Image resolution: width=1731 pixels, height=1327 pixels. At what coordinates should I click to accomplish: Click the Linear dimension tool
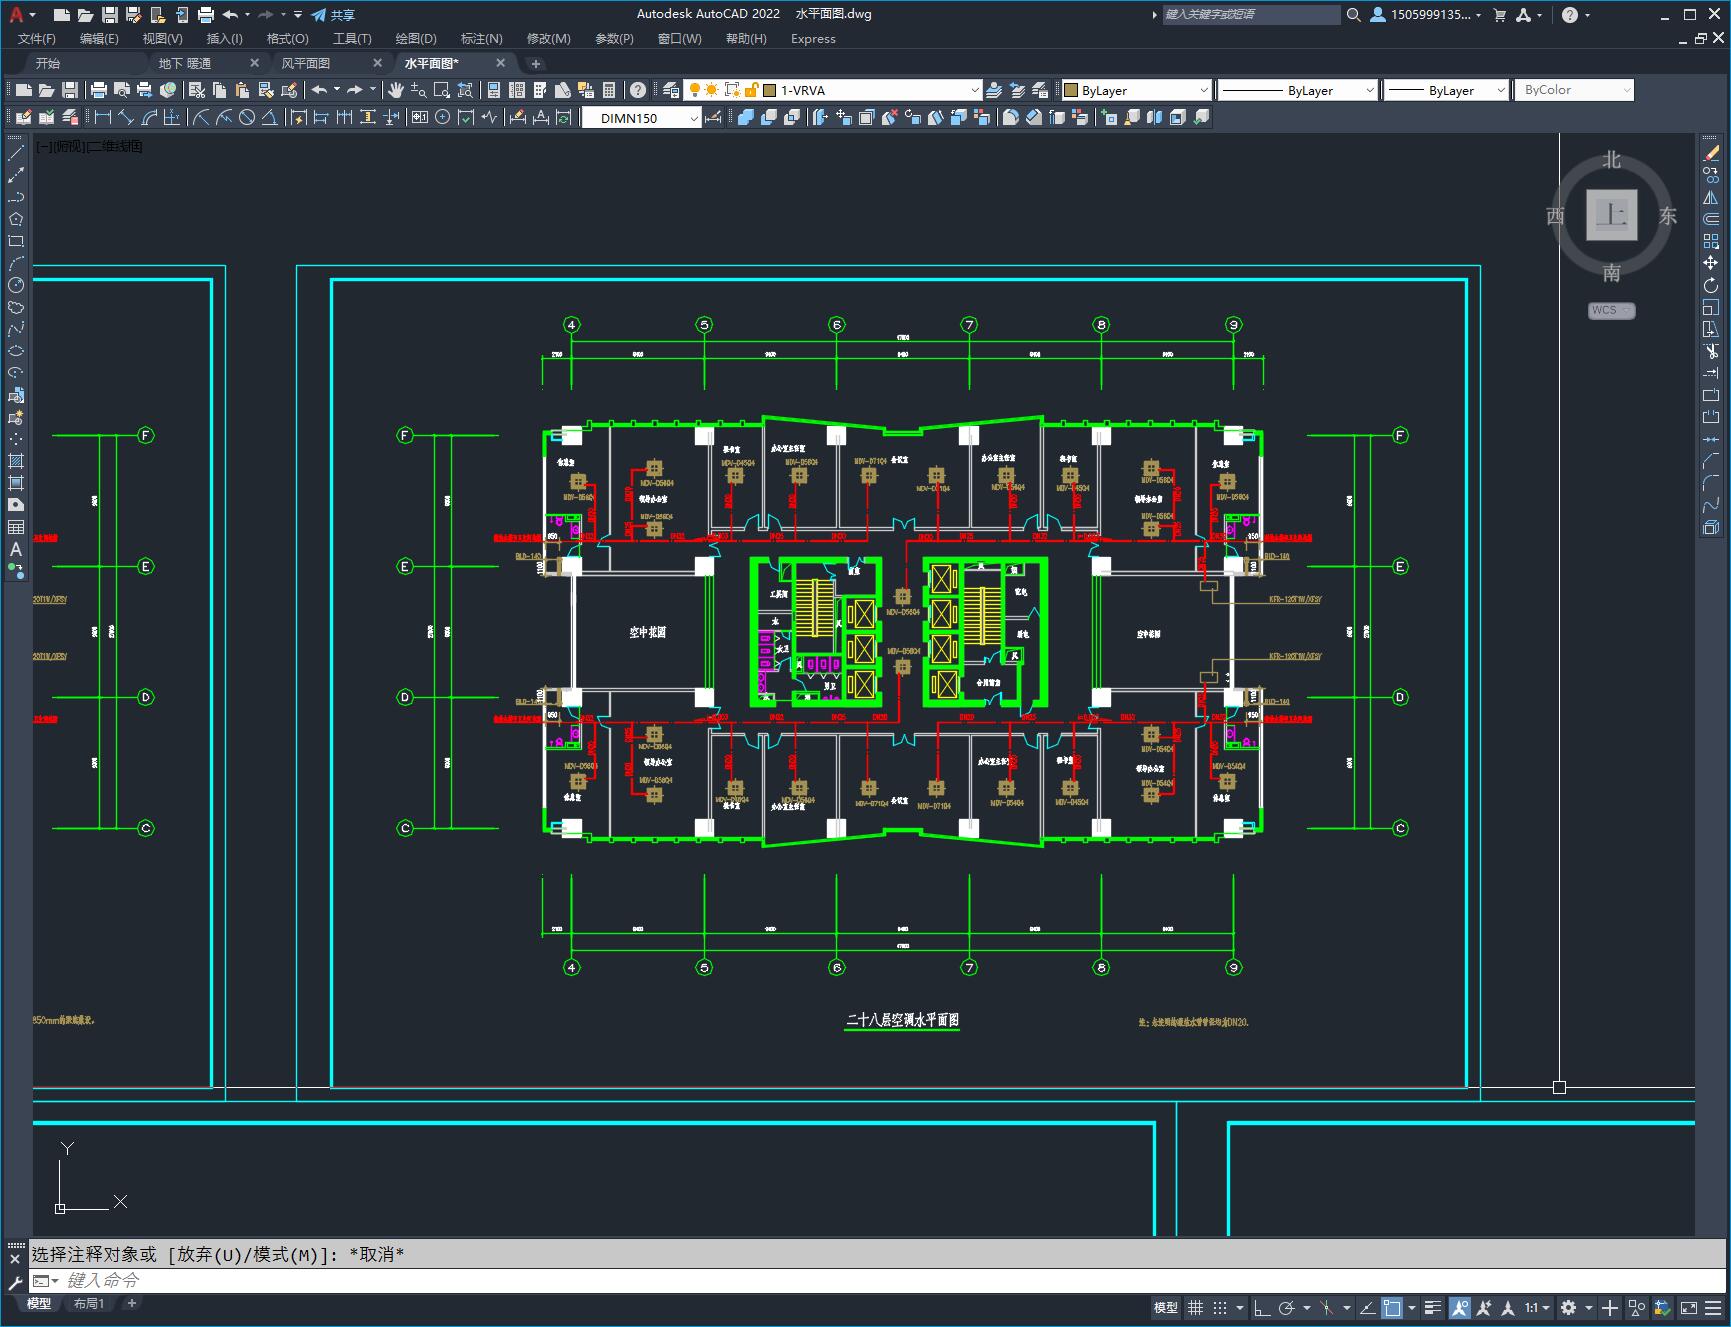click(x=102, y=117)
